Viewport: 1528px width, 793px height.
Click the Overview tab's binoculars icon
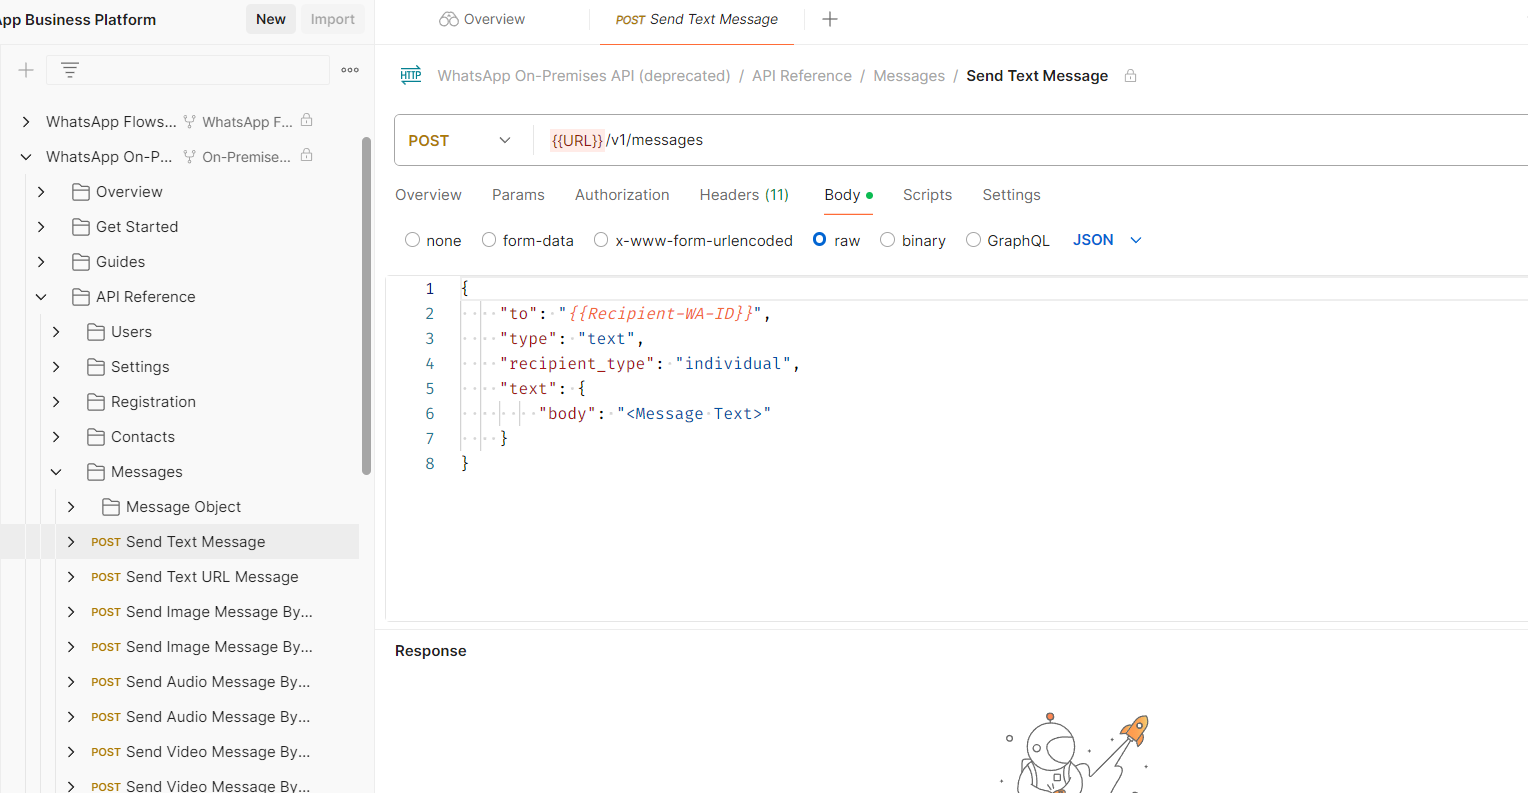(449, 19)
